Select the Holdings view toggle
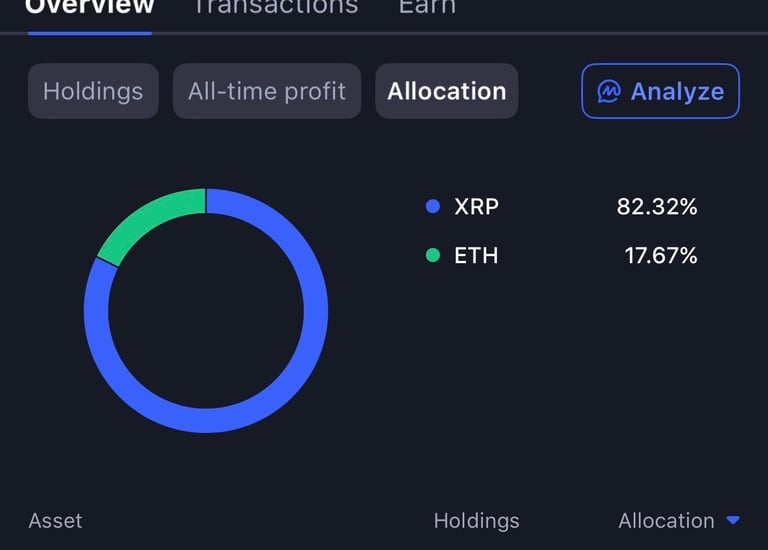 (93, 91)
